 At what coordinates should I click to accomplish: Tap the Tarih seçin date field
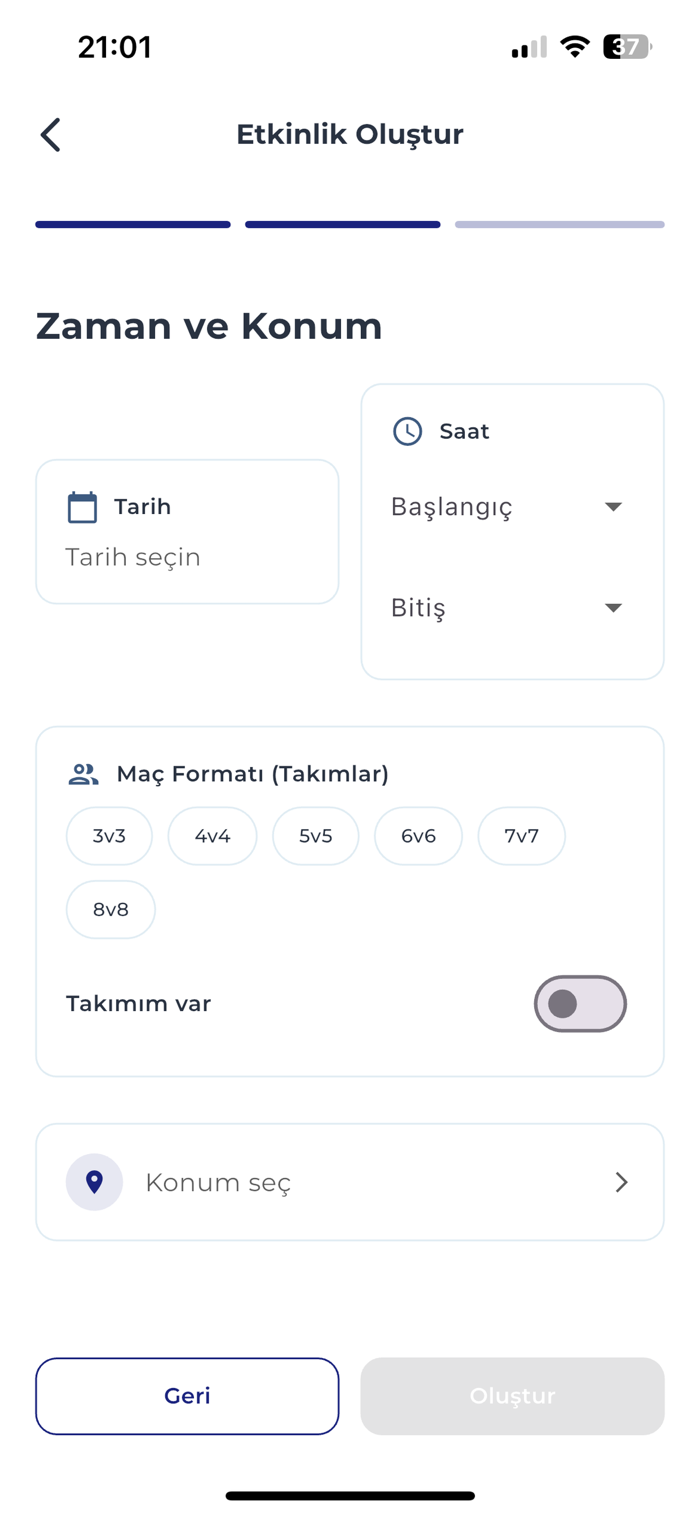tap(133, 557)
